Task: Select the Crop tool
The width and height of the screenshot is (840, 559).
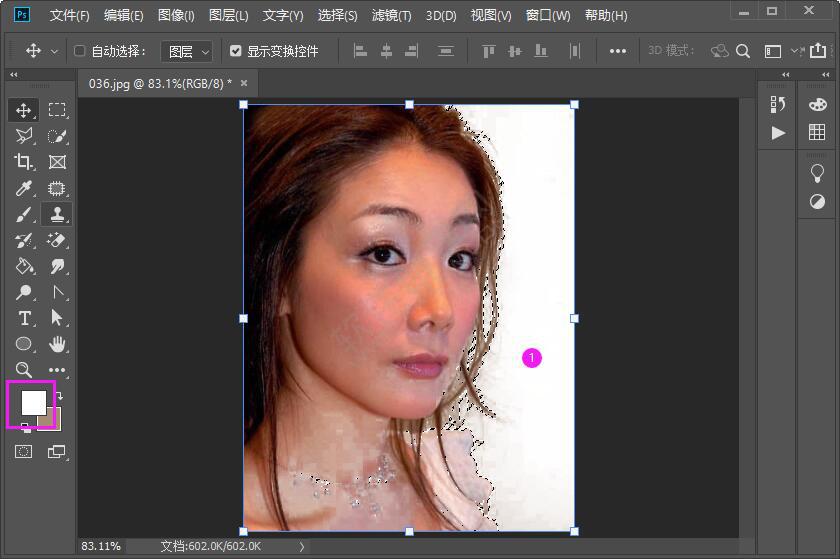Action: (24, 162)
